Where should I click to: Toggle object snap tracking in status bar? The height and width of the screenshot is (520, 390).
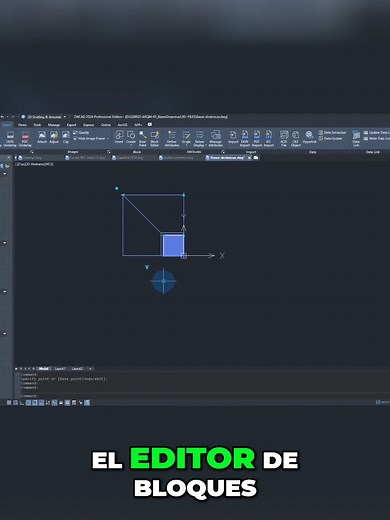coord(41,403)
